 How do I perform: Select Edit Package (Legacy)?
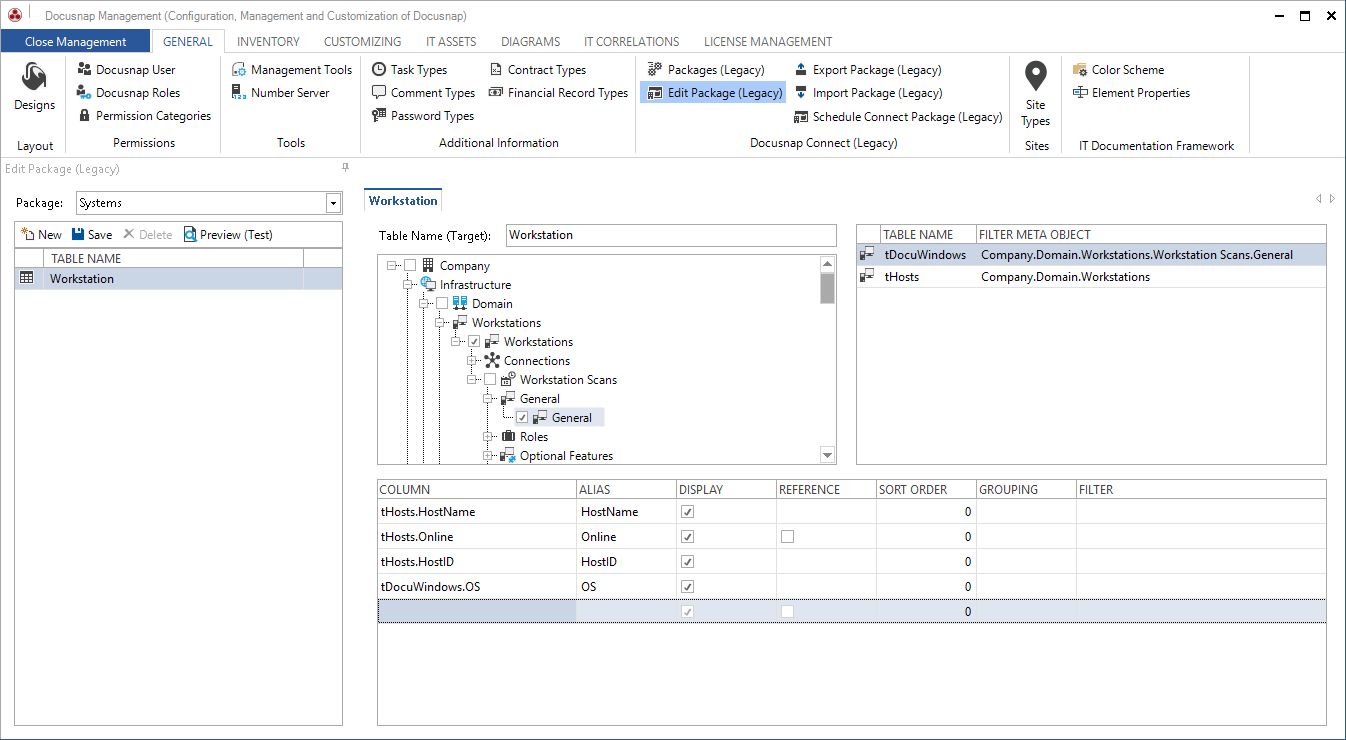[714, 93]
